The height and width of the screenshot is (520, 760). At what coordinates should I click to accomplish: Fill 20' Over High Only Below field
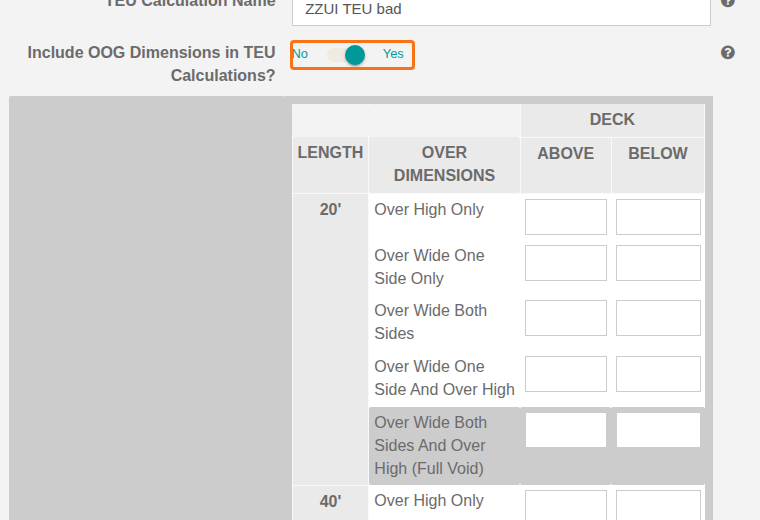pos(658,217)
